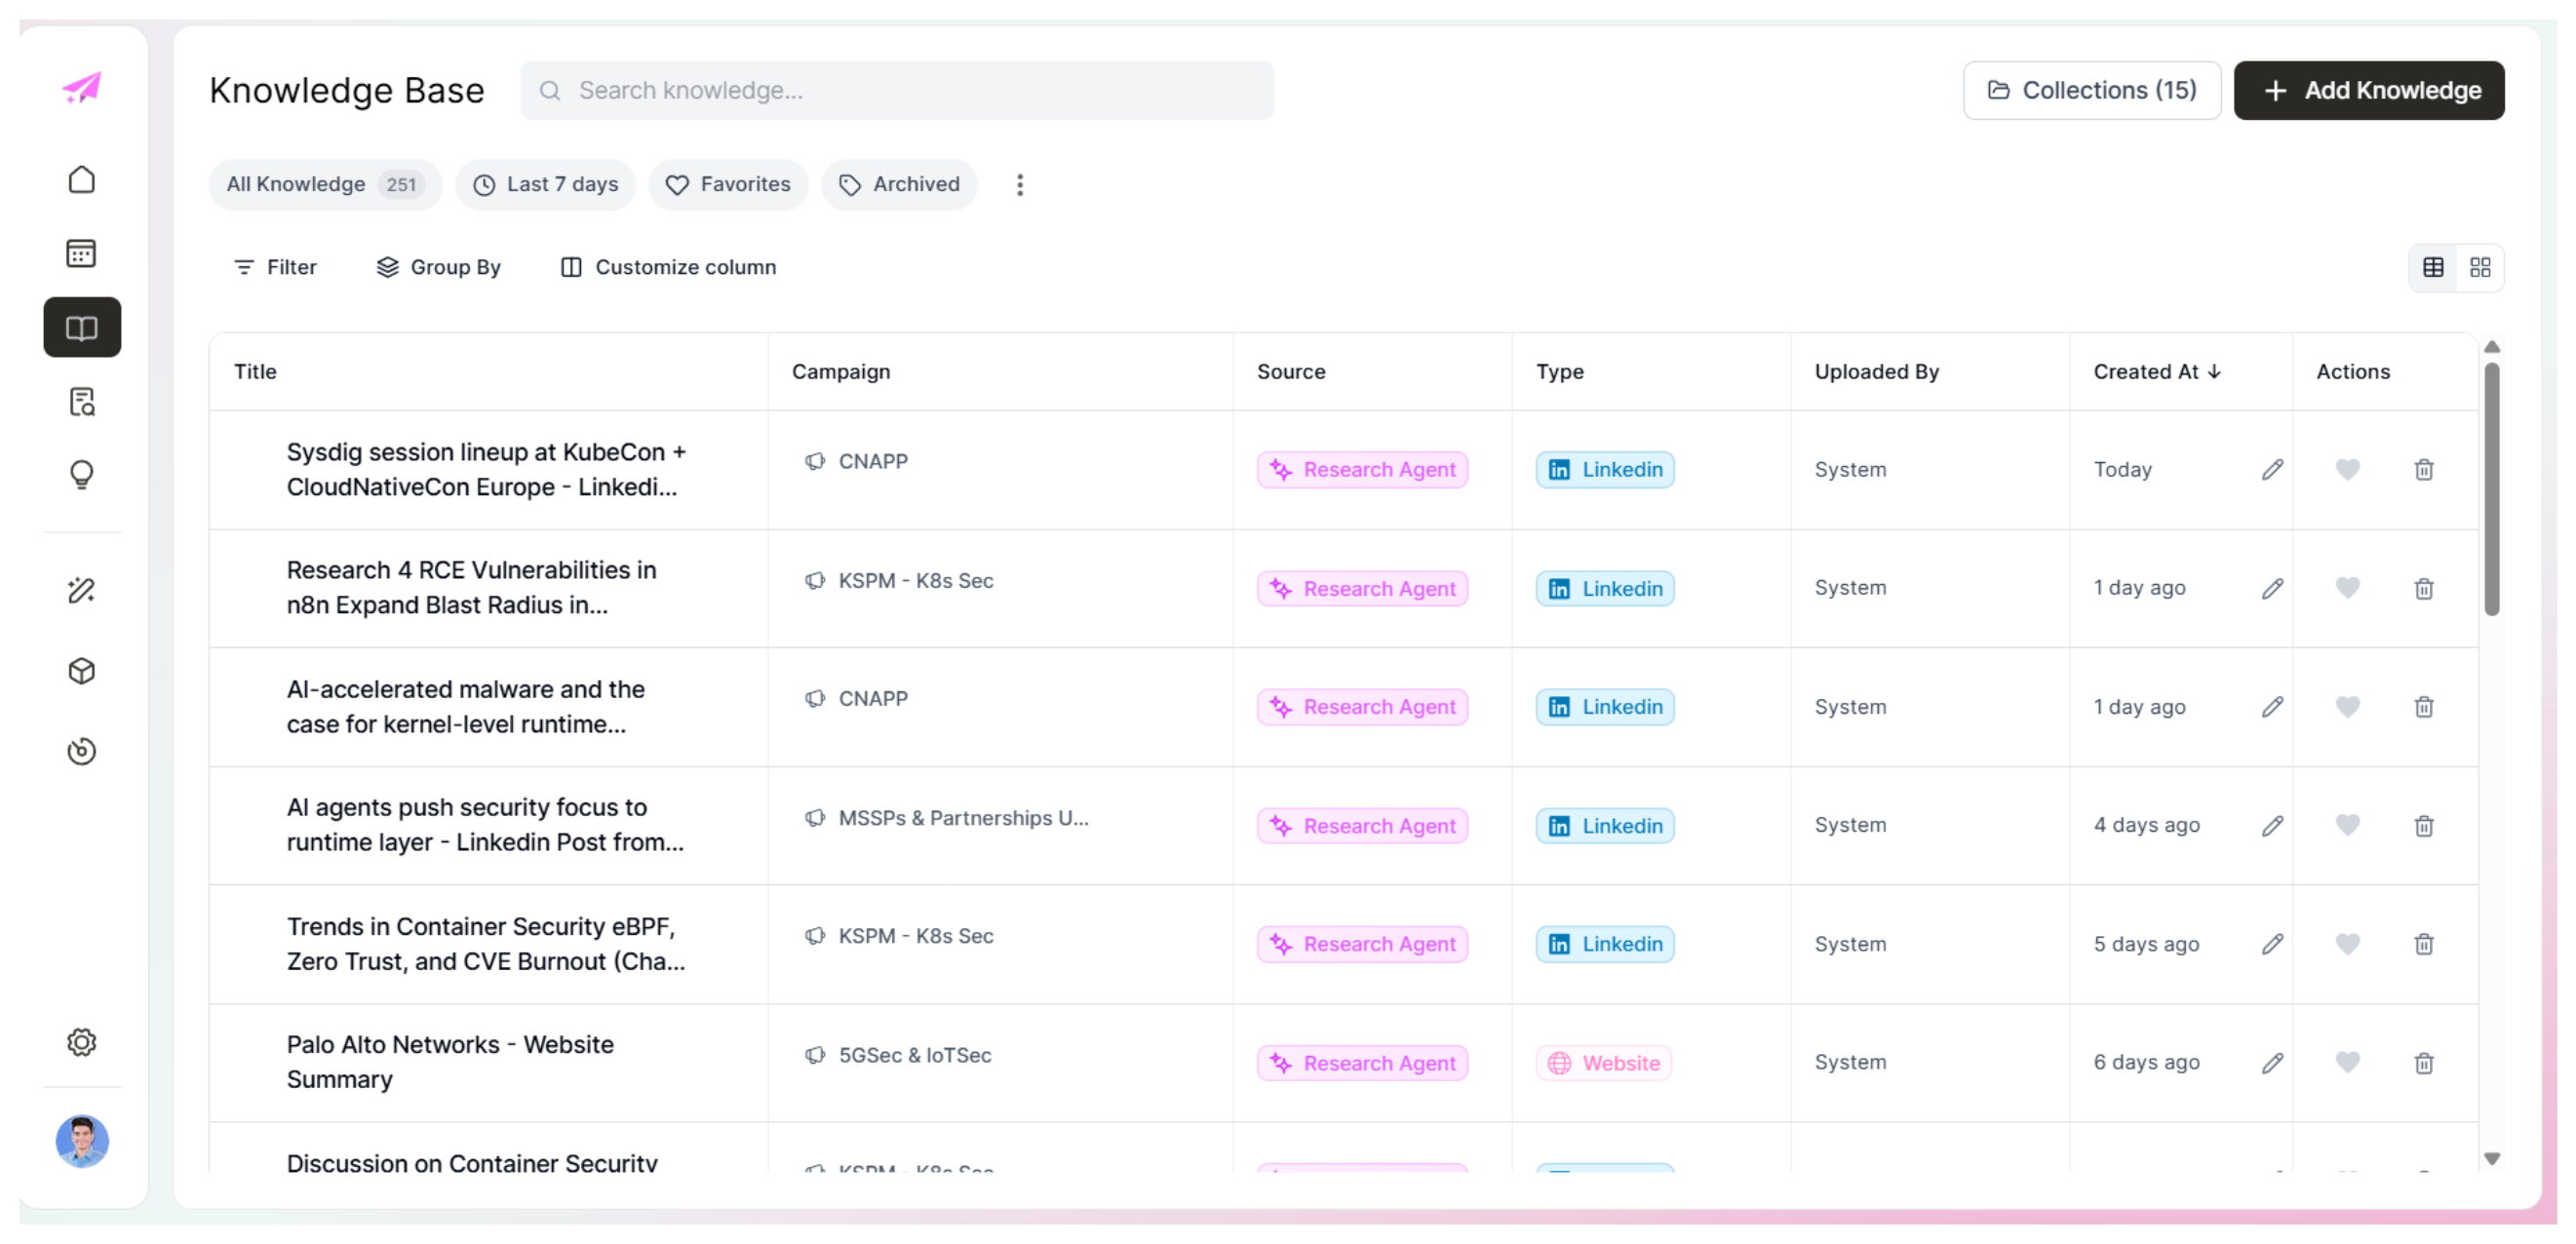Screen dimensions: 2576x1244
Task: Open the Group By dropdown
Action: tap(438, 267)
